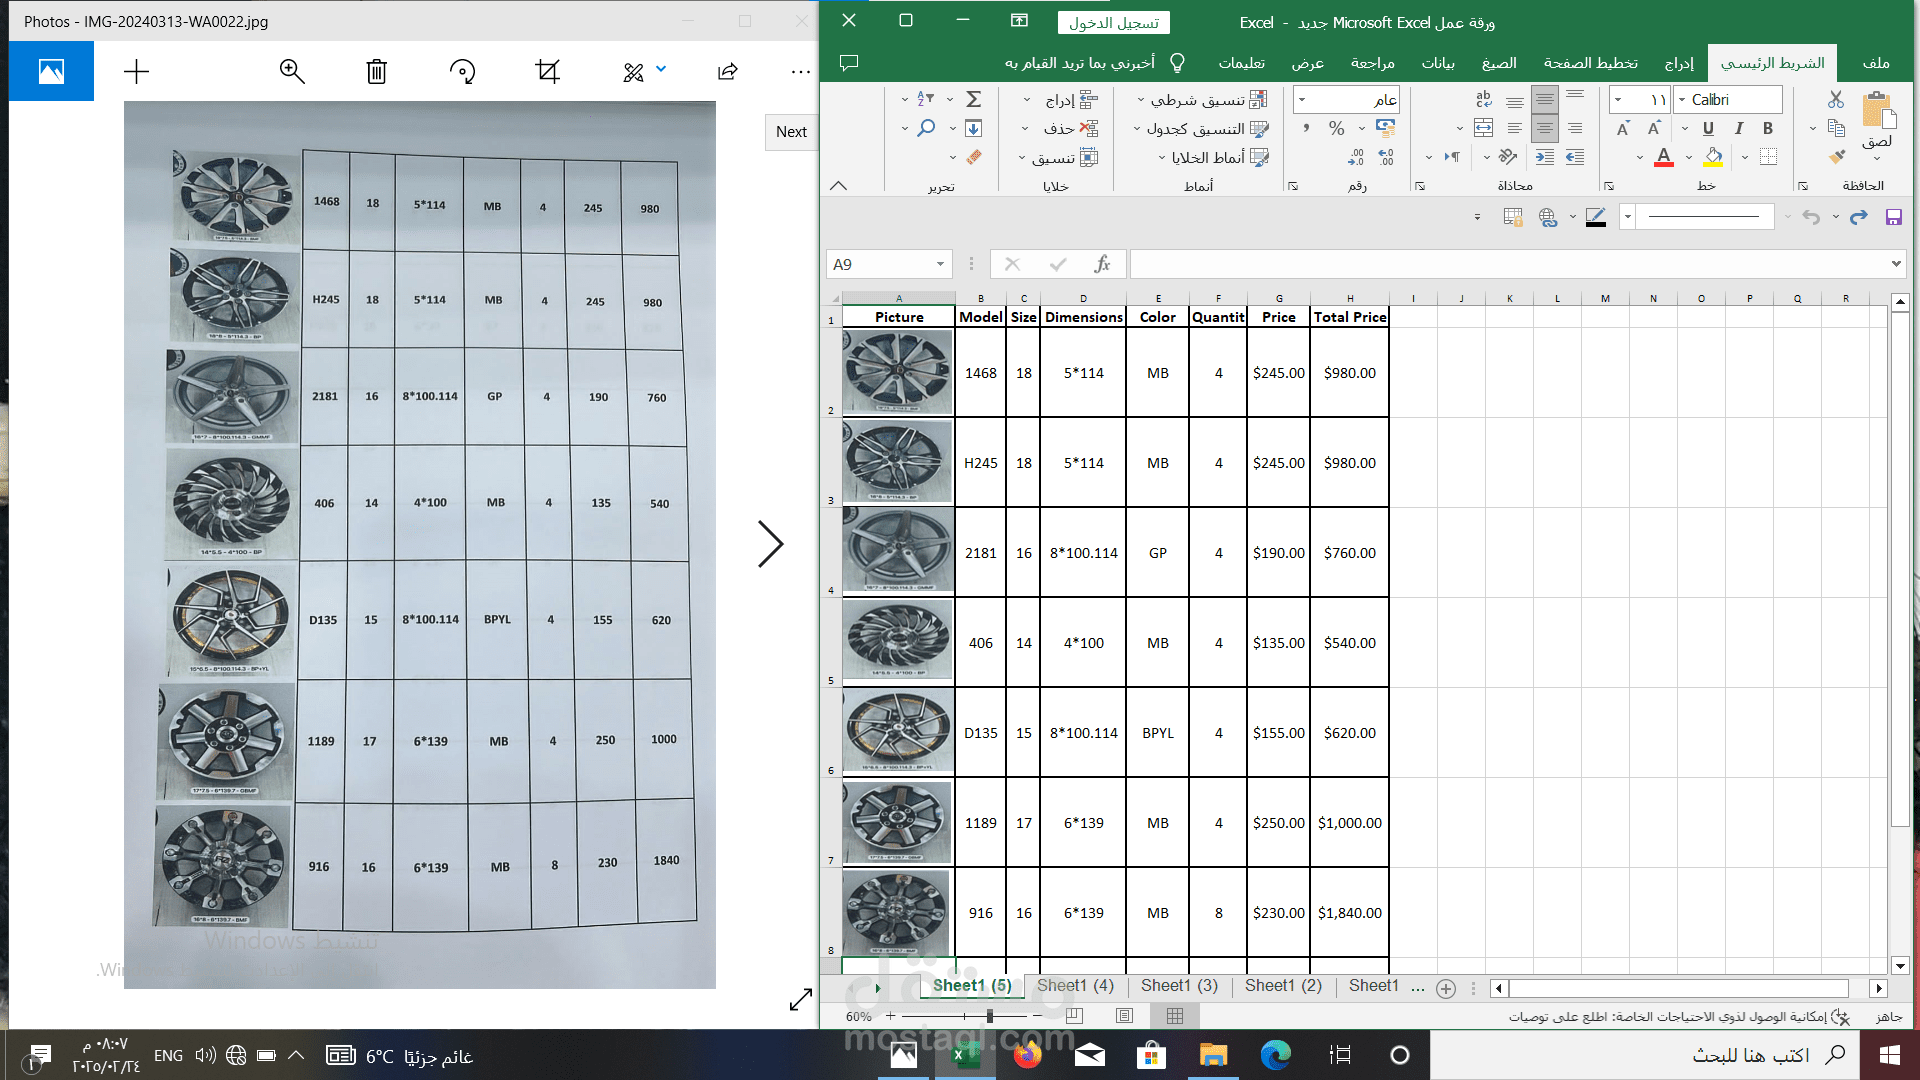Delete the photo using the trash icon

(376, 71)
